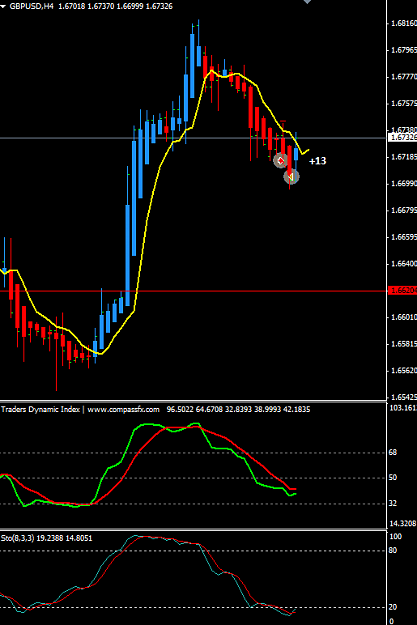
Task: Click the TDI scale value 14.3208
Action: point(403,523)
